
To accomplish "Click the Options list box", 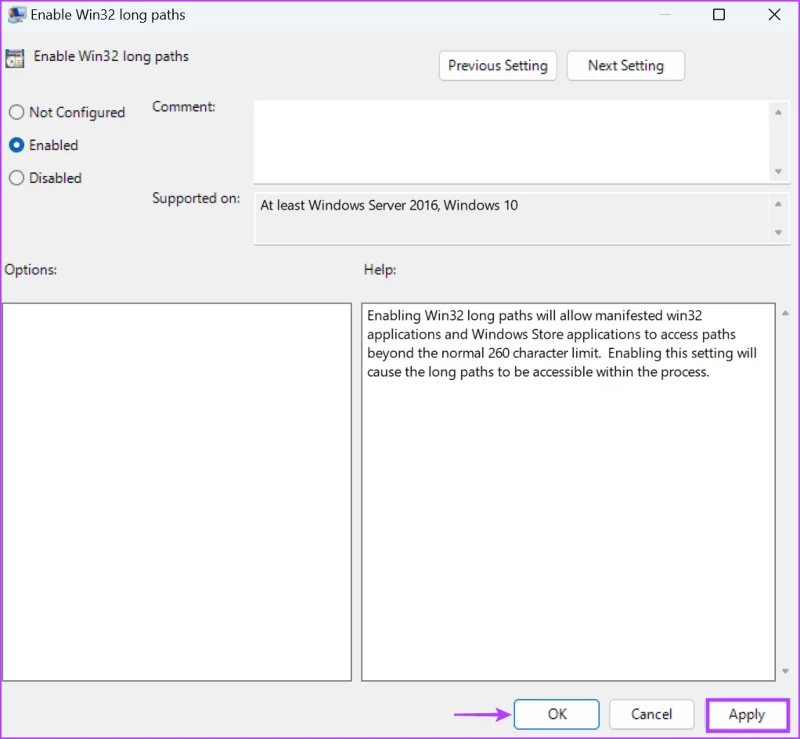I will point(177,492).
